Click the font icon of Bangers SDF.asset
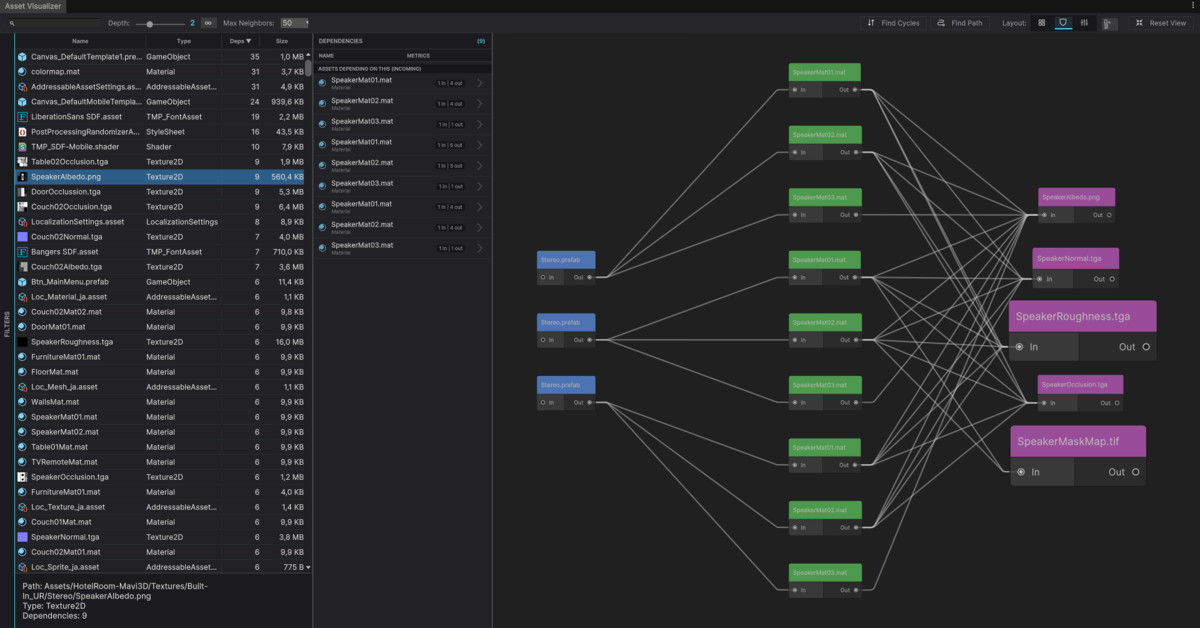 coord(22,252)
